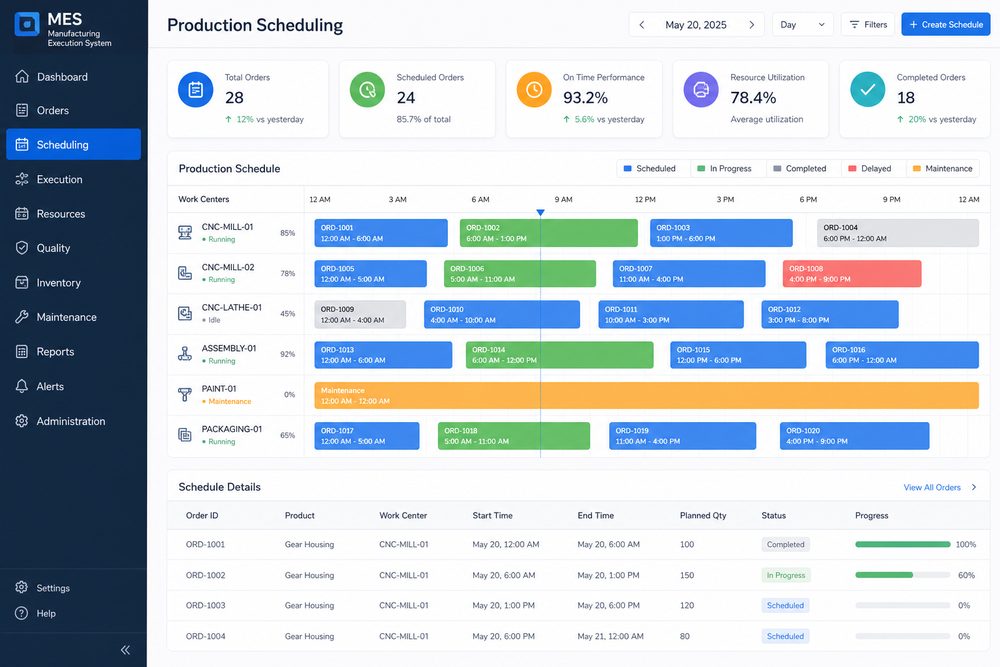This screenshot has height=667, width=1000.
Task: Toggle the In Progress legend filter
Action: pyautogui.click(x=724, y=168)
